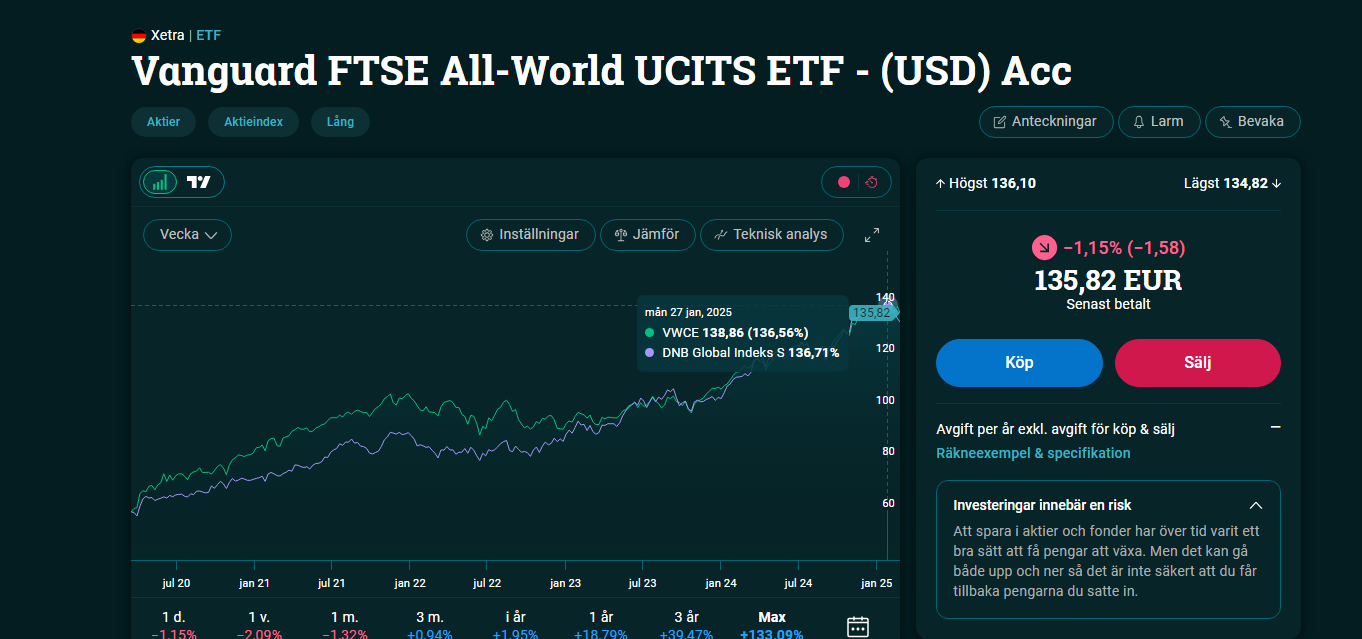Click the red live streaming dot
1362x639 pixels.
(843, 182)
